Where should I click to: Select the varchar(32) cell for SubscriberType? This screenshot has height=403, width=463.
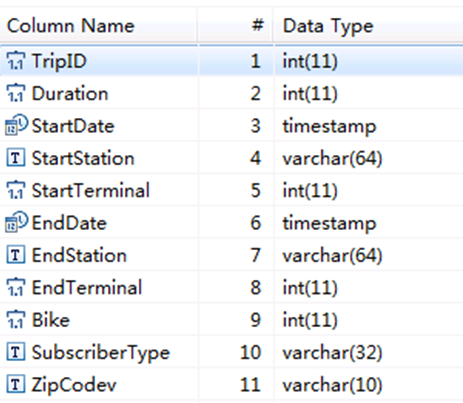pos(332,353)
